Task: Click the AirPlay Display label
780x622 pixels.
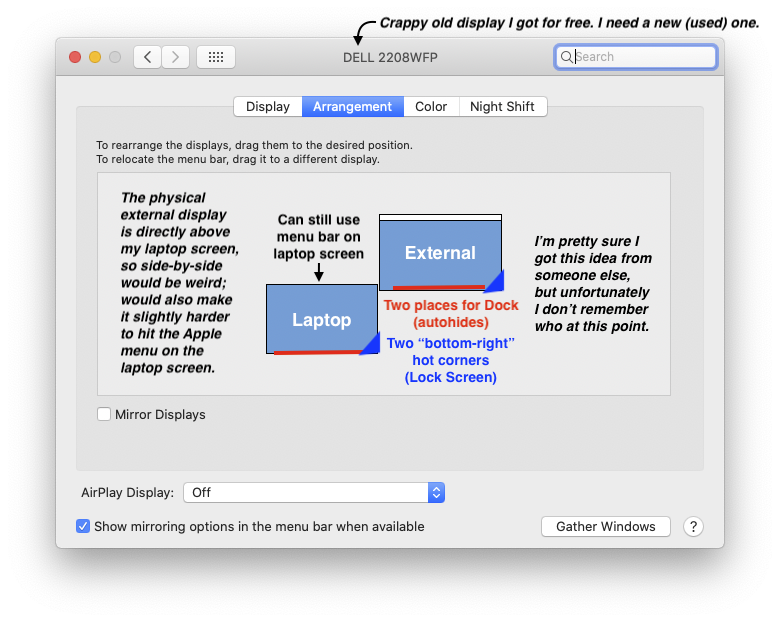Action: [x=128, y=493]
